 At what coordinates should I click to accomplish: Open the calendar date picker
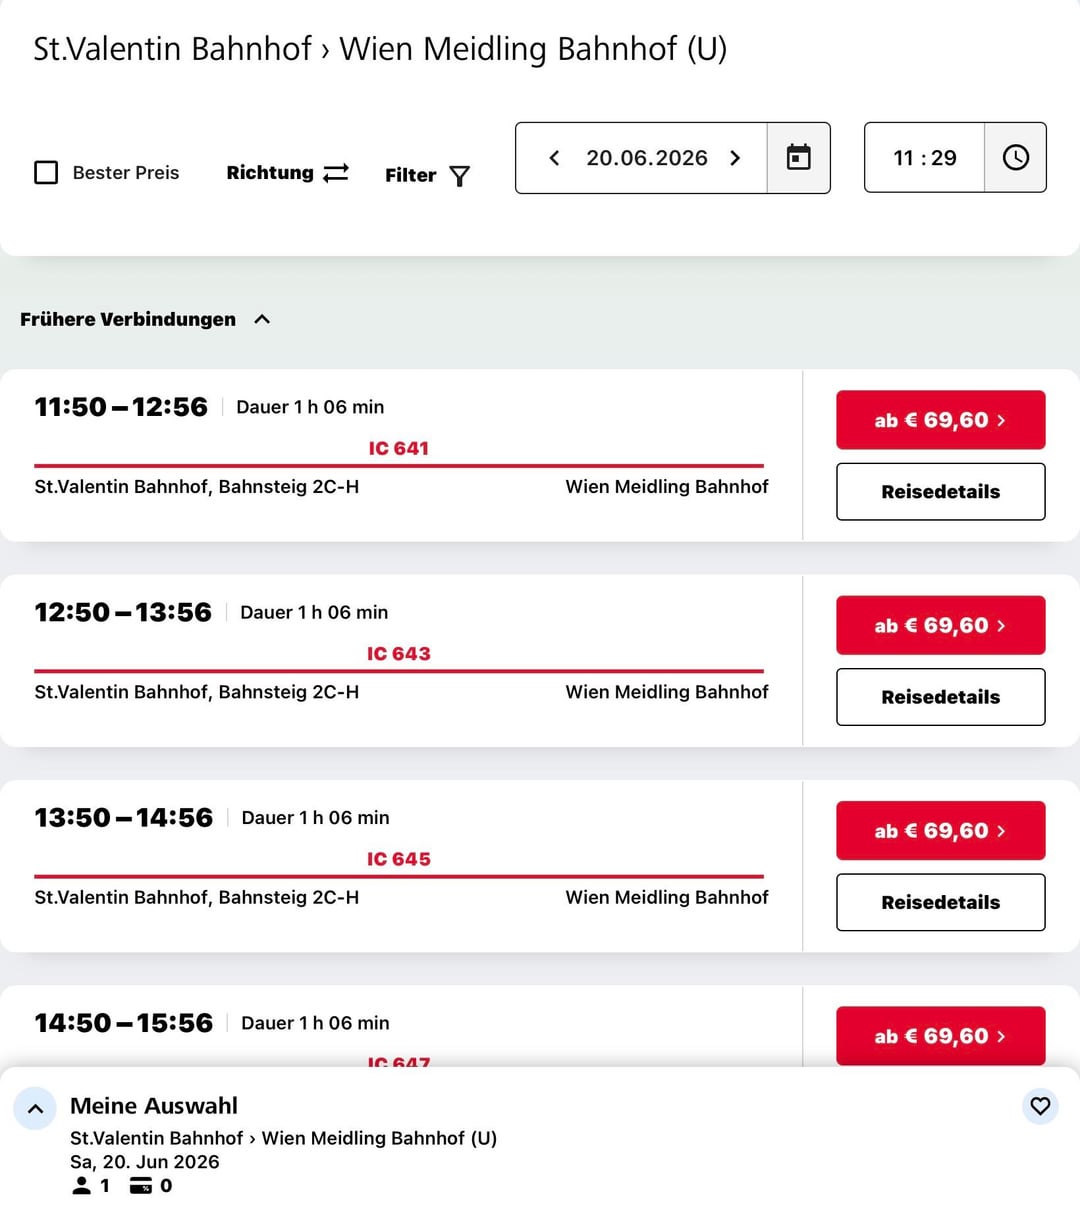click(x=798, y=158)
